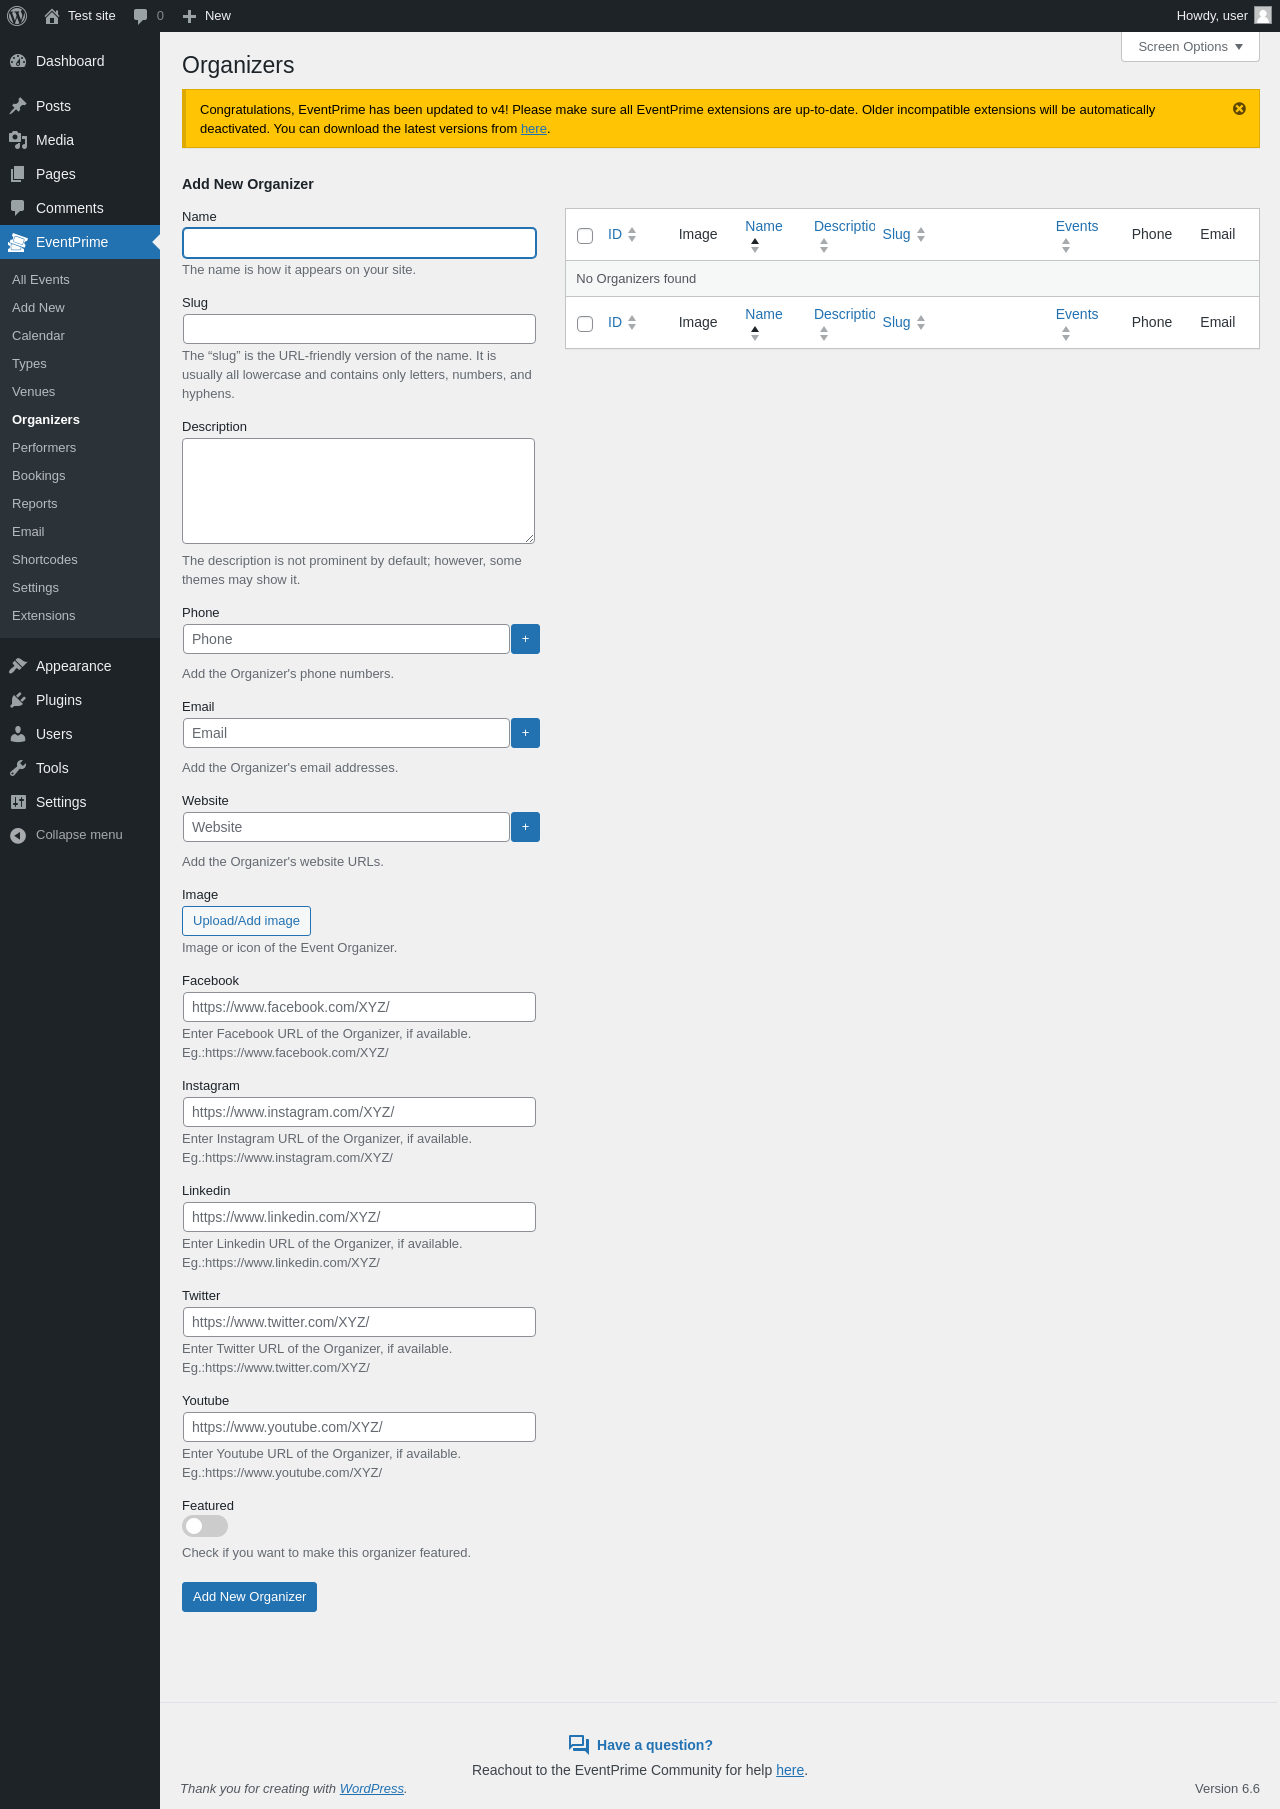
Task: Open All Events submenu item
Action: click(x=41, y=280)
